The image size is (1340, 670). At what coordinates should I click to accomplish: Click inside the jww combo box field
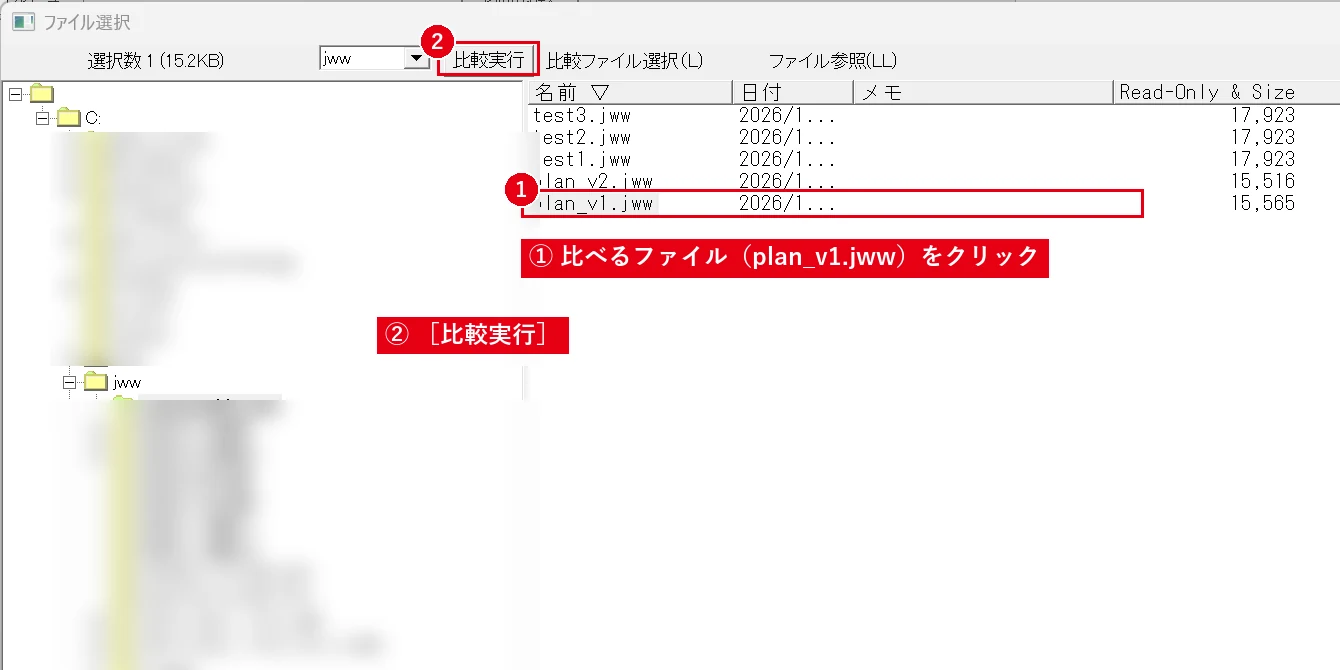click(362, 59)
